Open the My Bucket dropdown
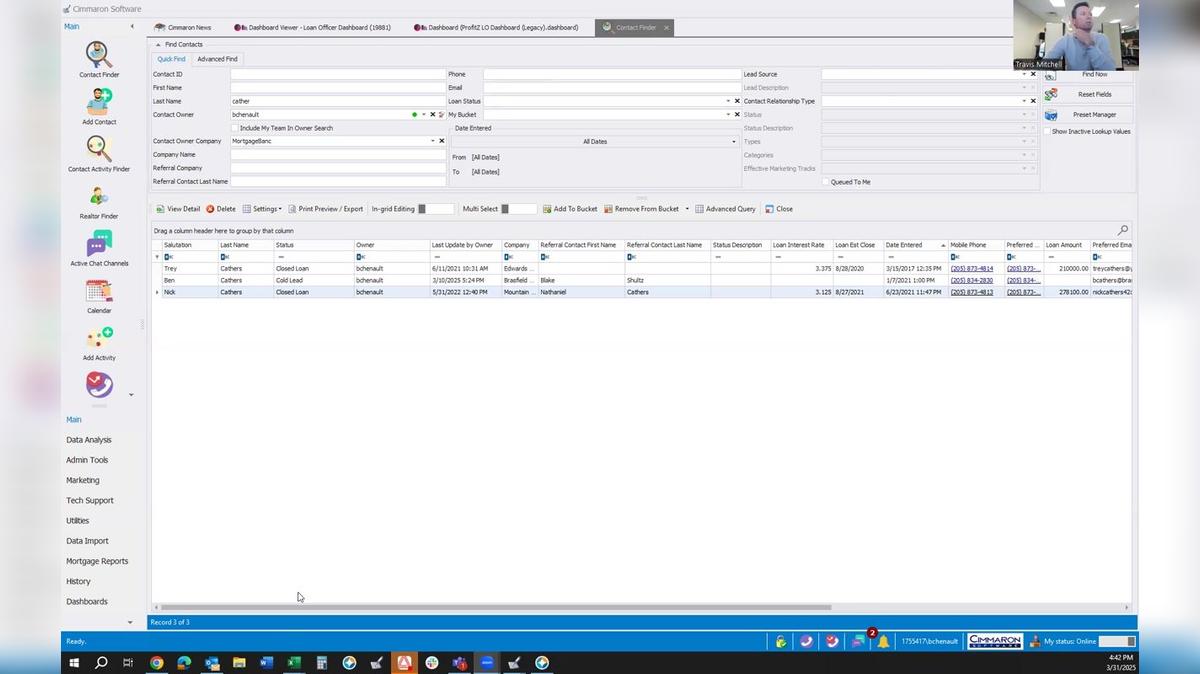 tap(728, 115)
